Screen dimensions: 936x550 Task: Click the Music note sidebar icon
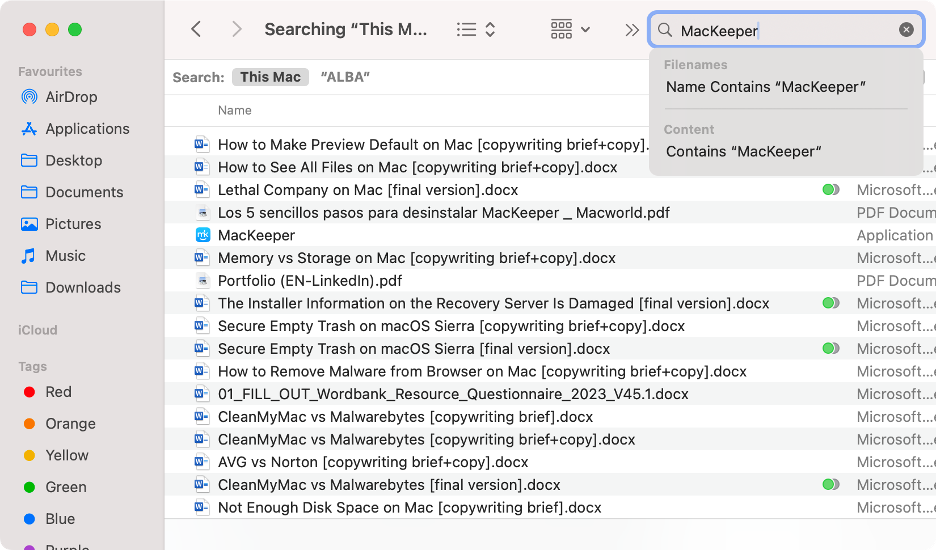[29, 256]
